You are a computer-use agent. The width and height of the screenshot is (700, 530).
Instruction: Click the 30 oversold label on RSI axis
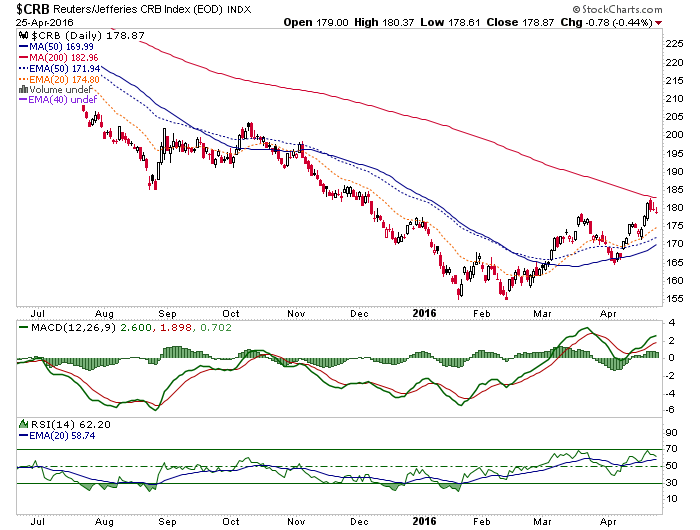pos(671,482)
